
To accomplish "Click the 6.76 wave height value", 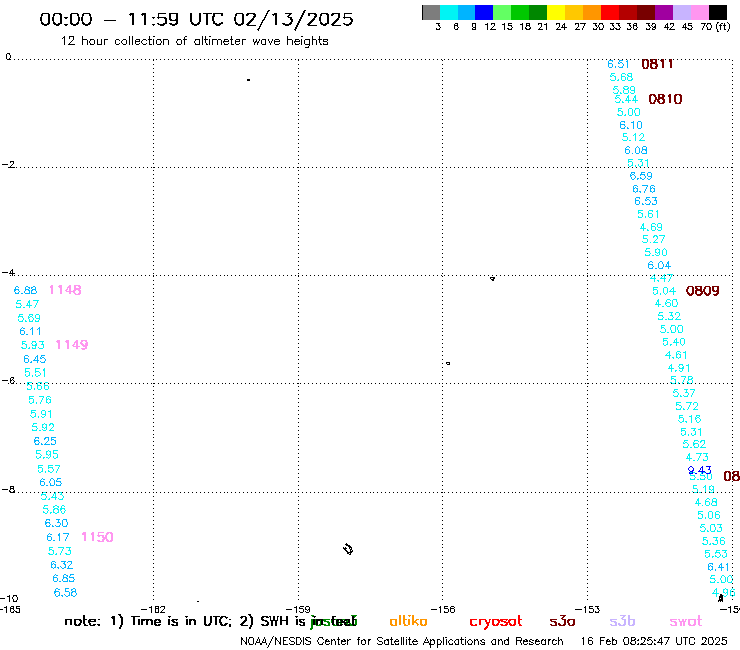I will pos(644,189).
